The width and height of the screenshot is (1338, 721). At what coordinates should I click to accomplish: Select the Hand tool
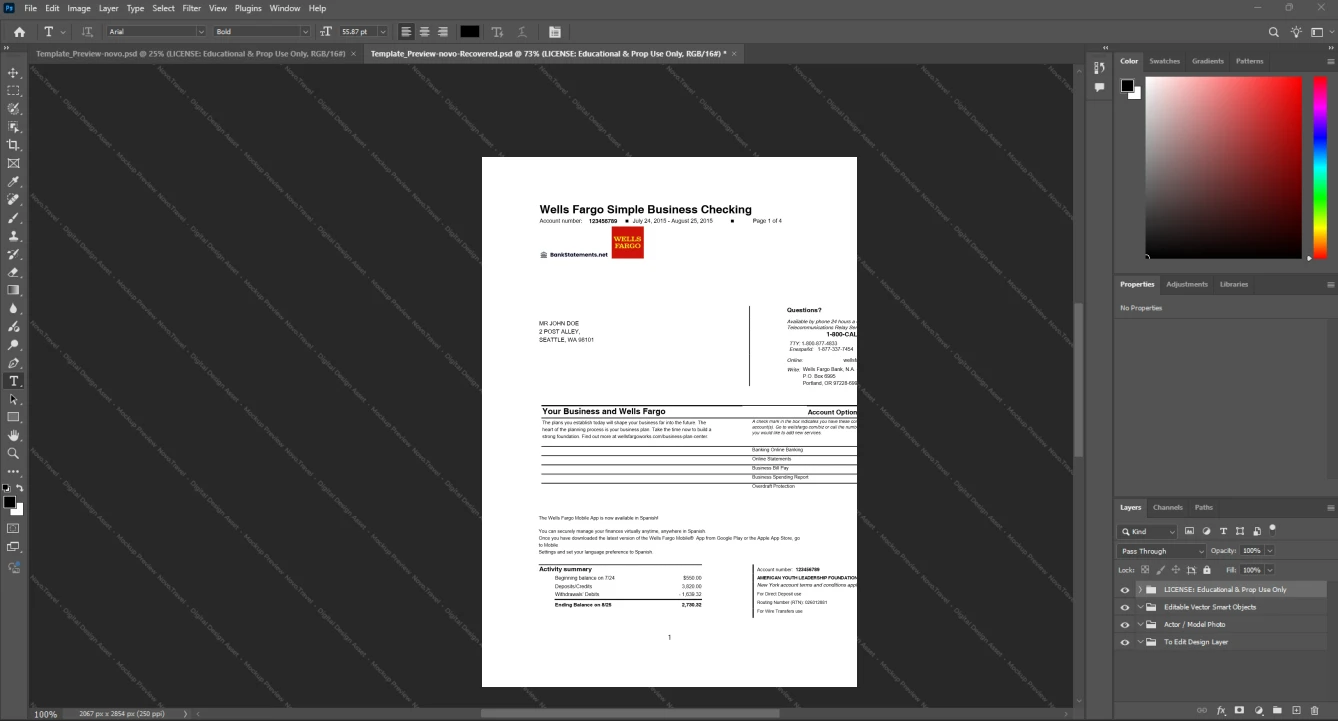point(14,436)
